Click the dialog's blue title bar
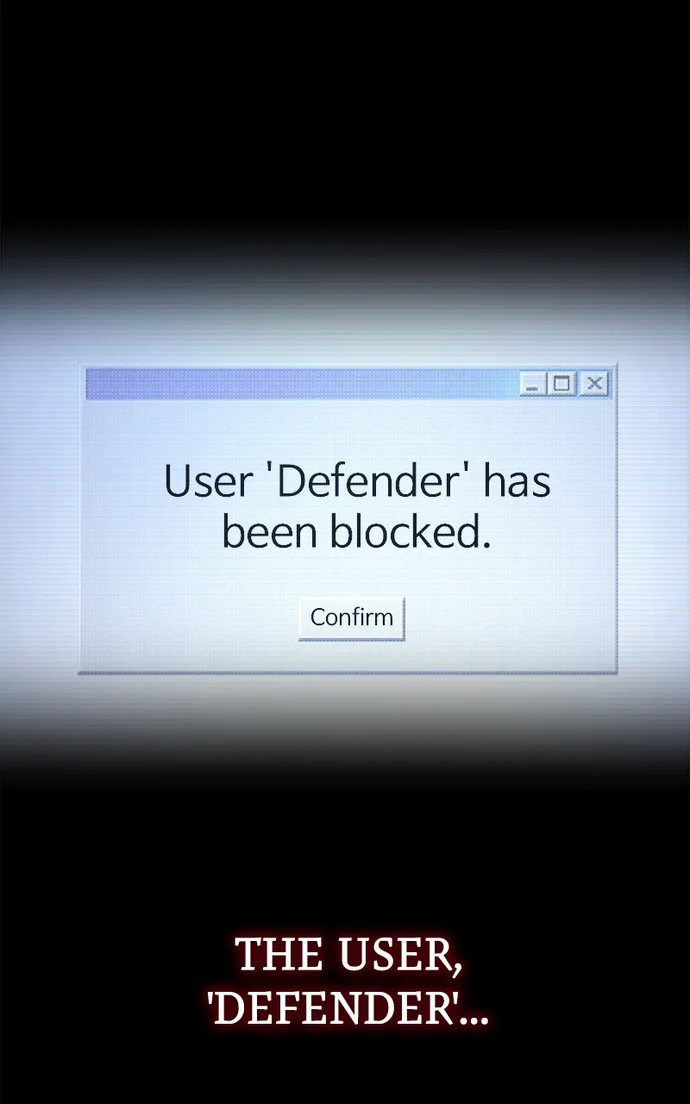690x1104 pixels. point(303,384)
